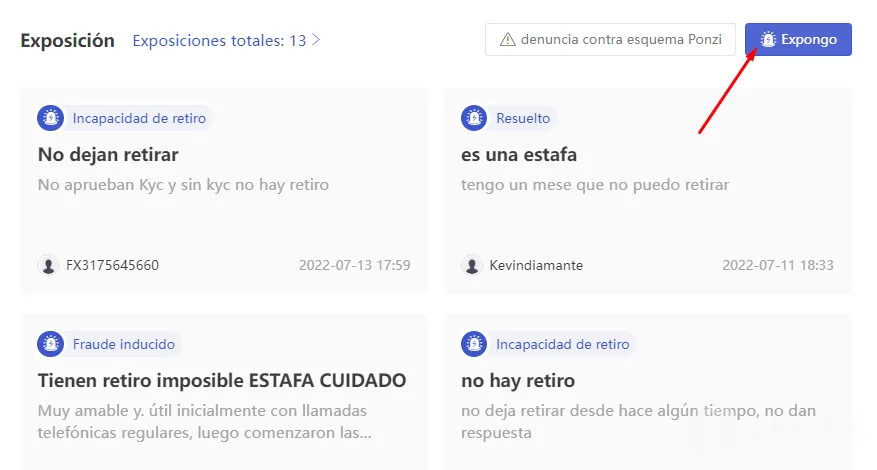Screen dimensions: 877x470
Task: Click alarm icon on no hay retiro card
Action: (x=474, y=344)
